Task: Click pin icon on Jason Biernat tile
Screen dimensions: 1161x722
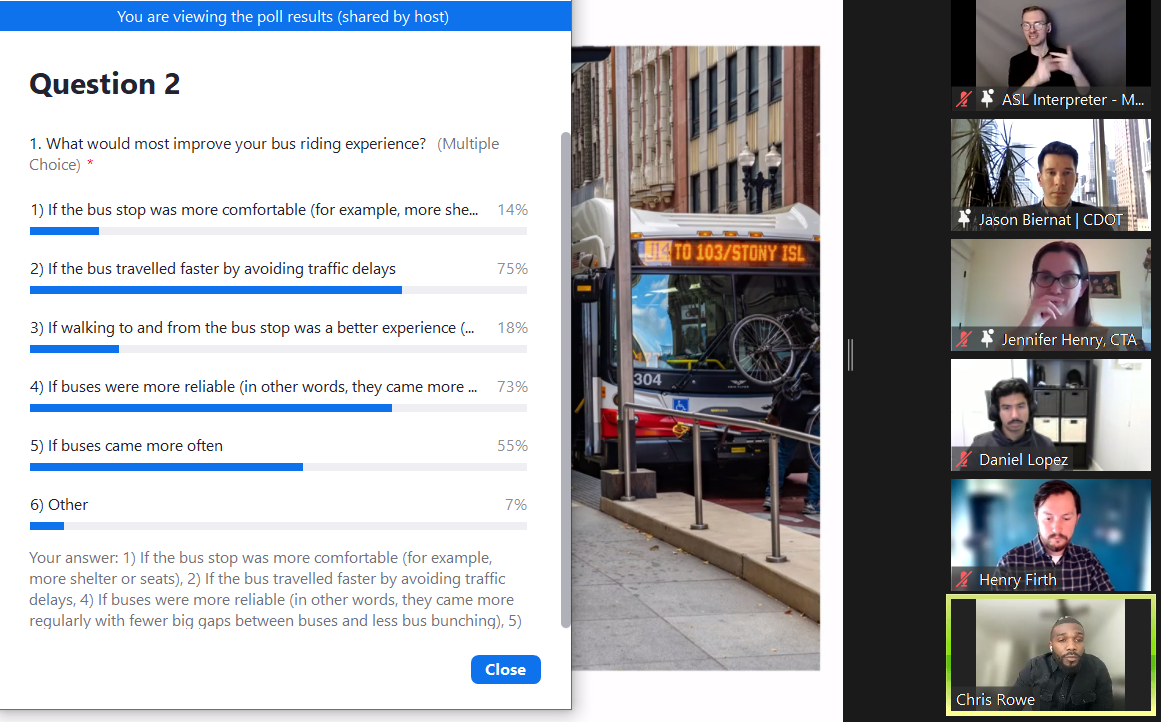Action: (963, 218)
